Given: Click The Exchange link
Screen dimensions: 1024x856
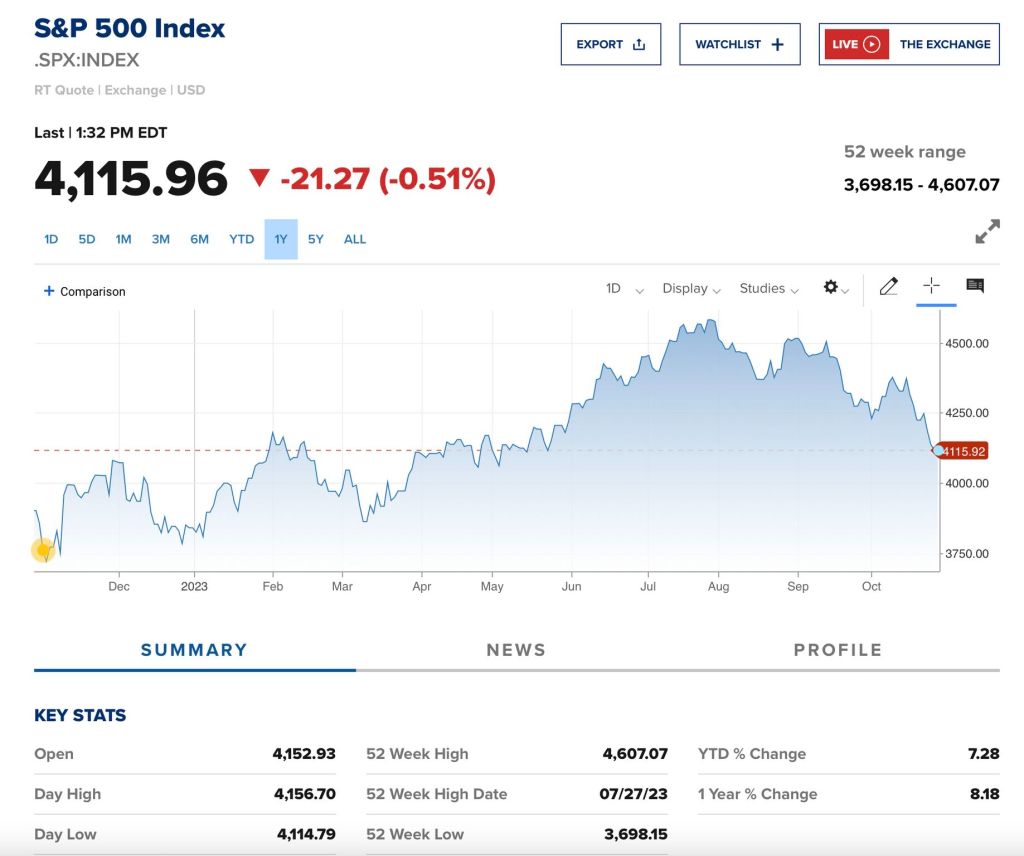Looking at the screenshot, I should [945, 44].
